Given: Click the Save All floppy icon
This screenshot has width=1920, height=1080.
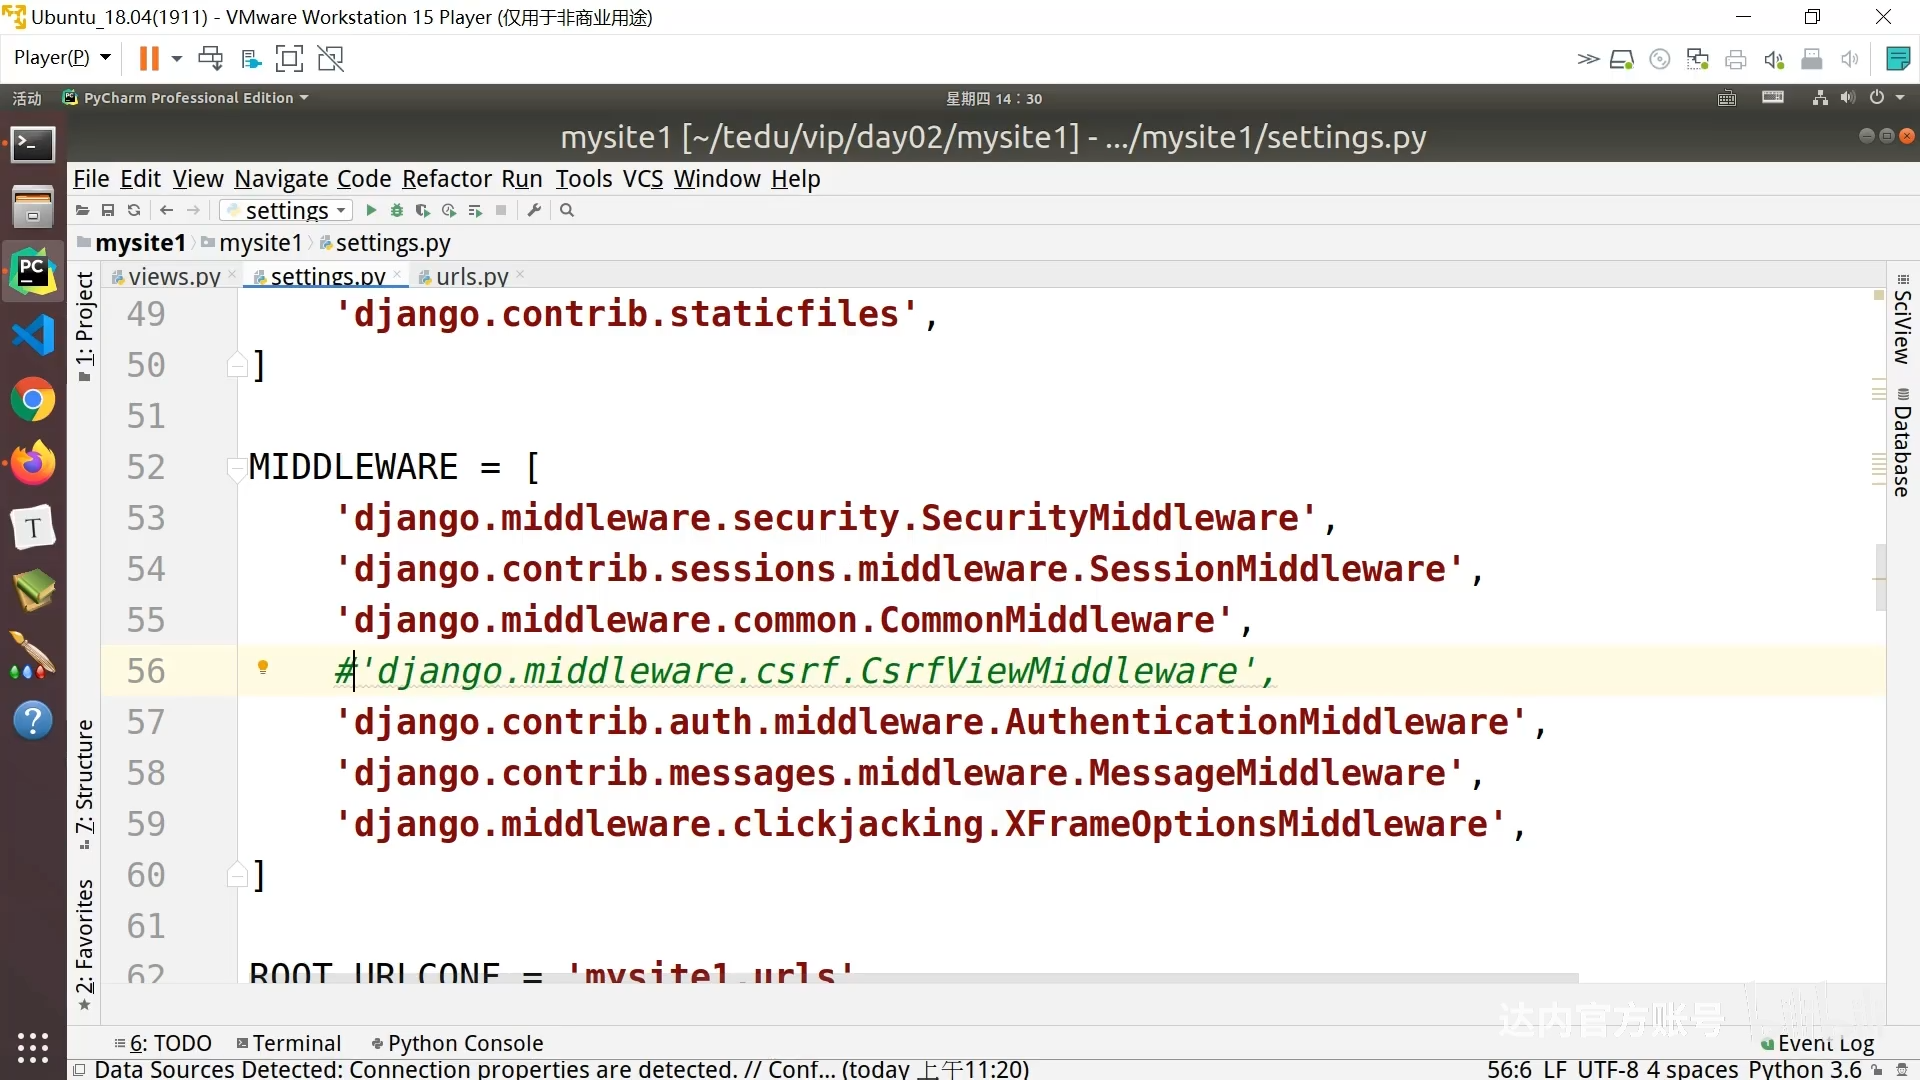Looking at the screenshot, I should (108, 210).
